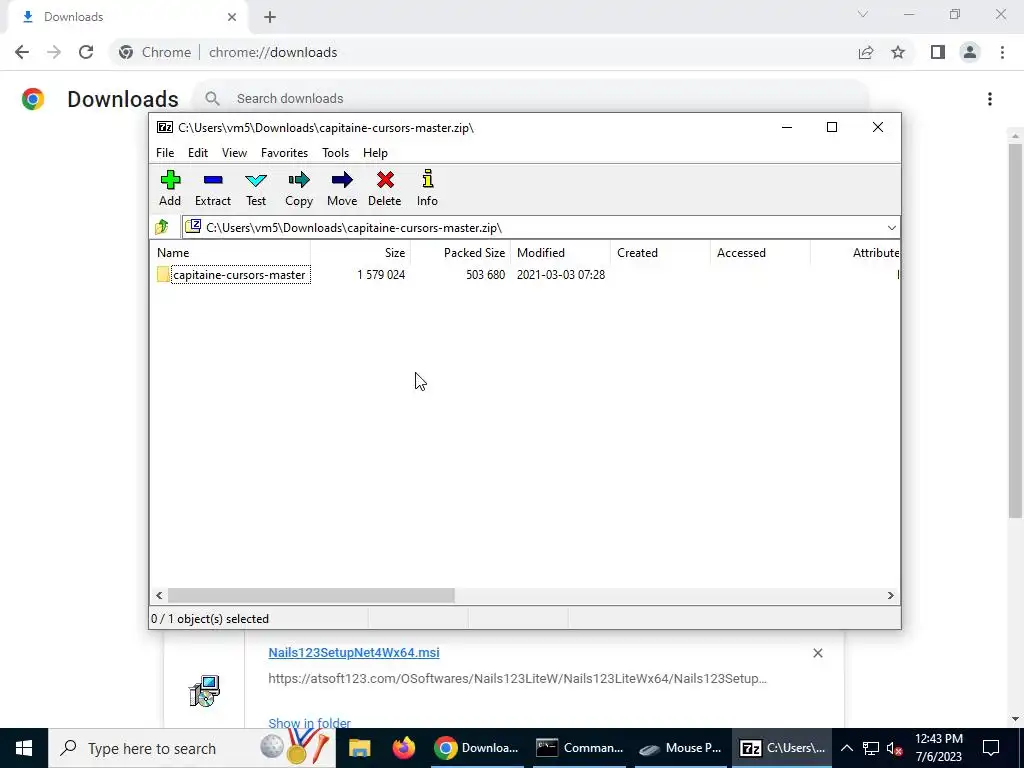Open the View menu
Viewport: 1024px width, 768px height.
point(234,153)
